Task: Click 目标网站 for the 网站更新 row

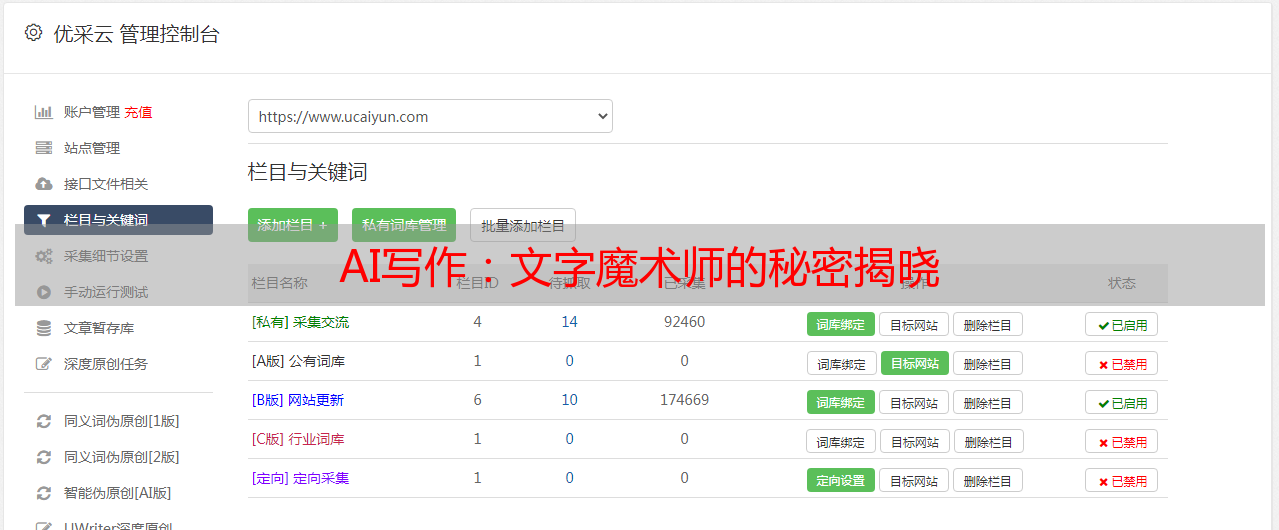Action: [914, 402]
